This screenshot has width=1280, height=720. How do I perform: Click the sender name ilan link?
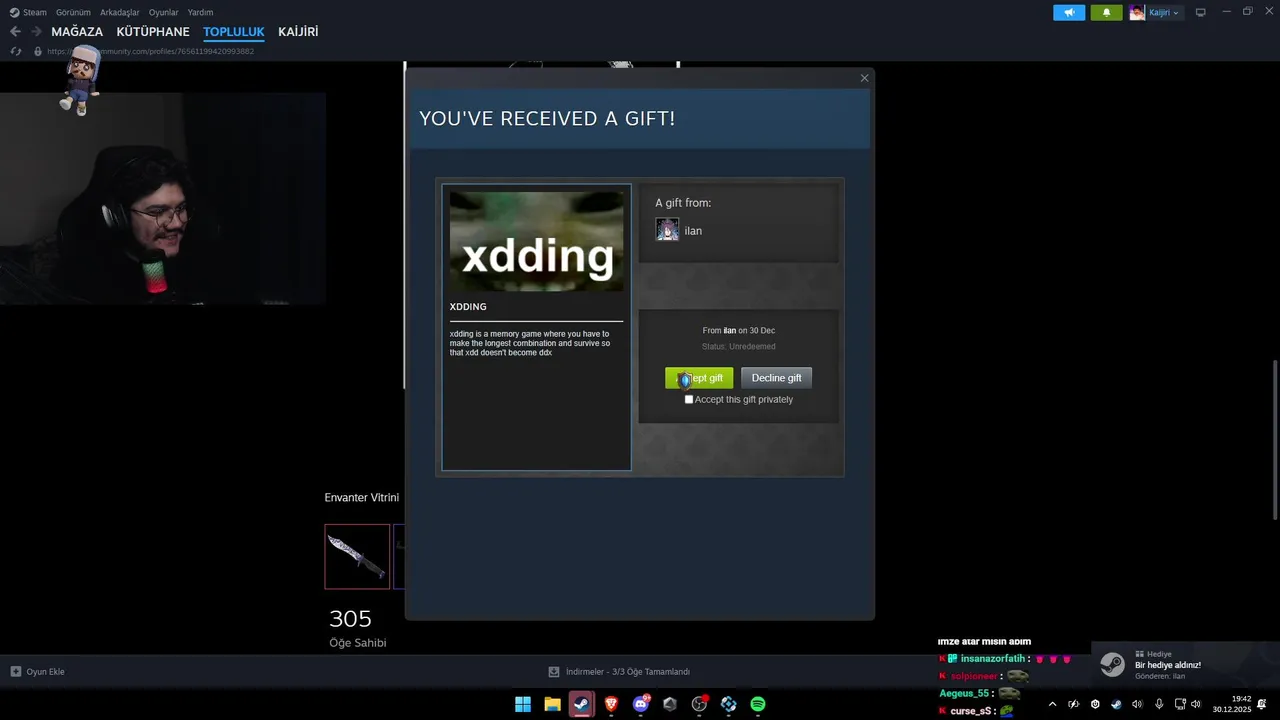(x=693, y=231)
